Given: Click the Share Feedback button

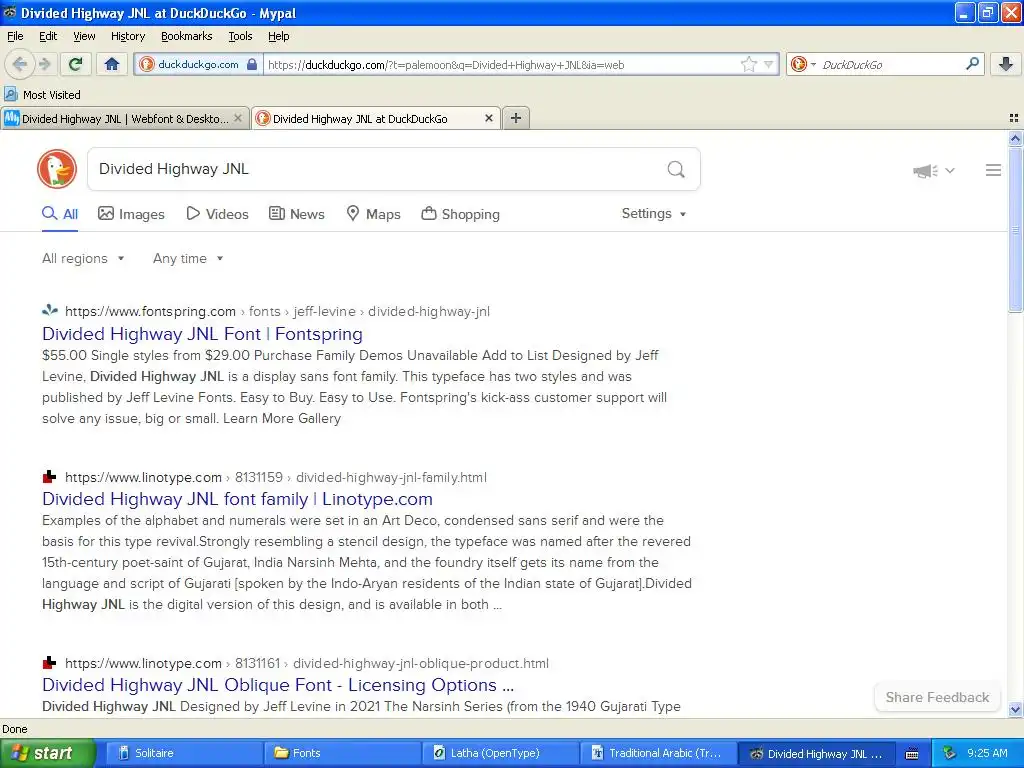Looking at the screenshot, I should [x=937, y=697].
